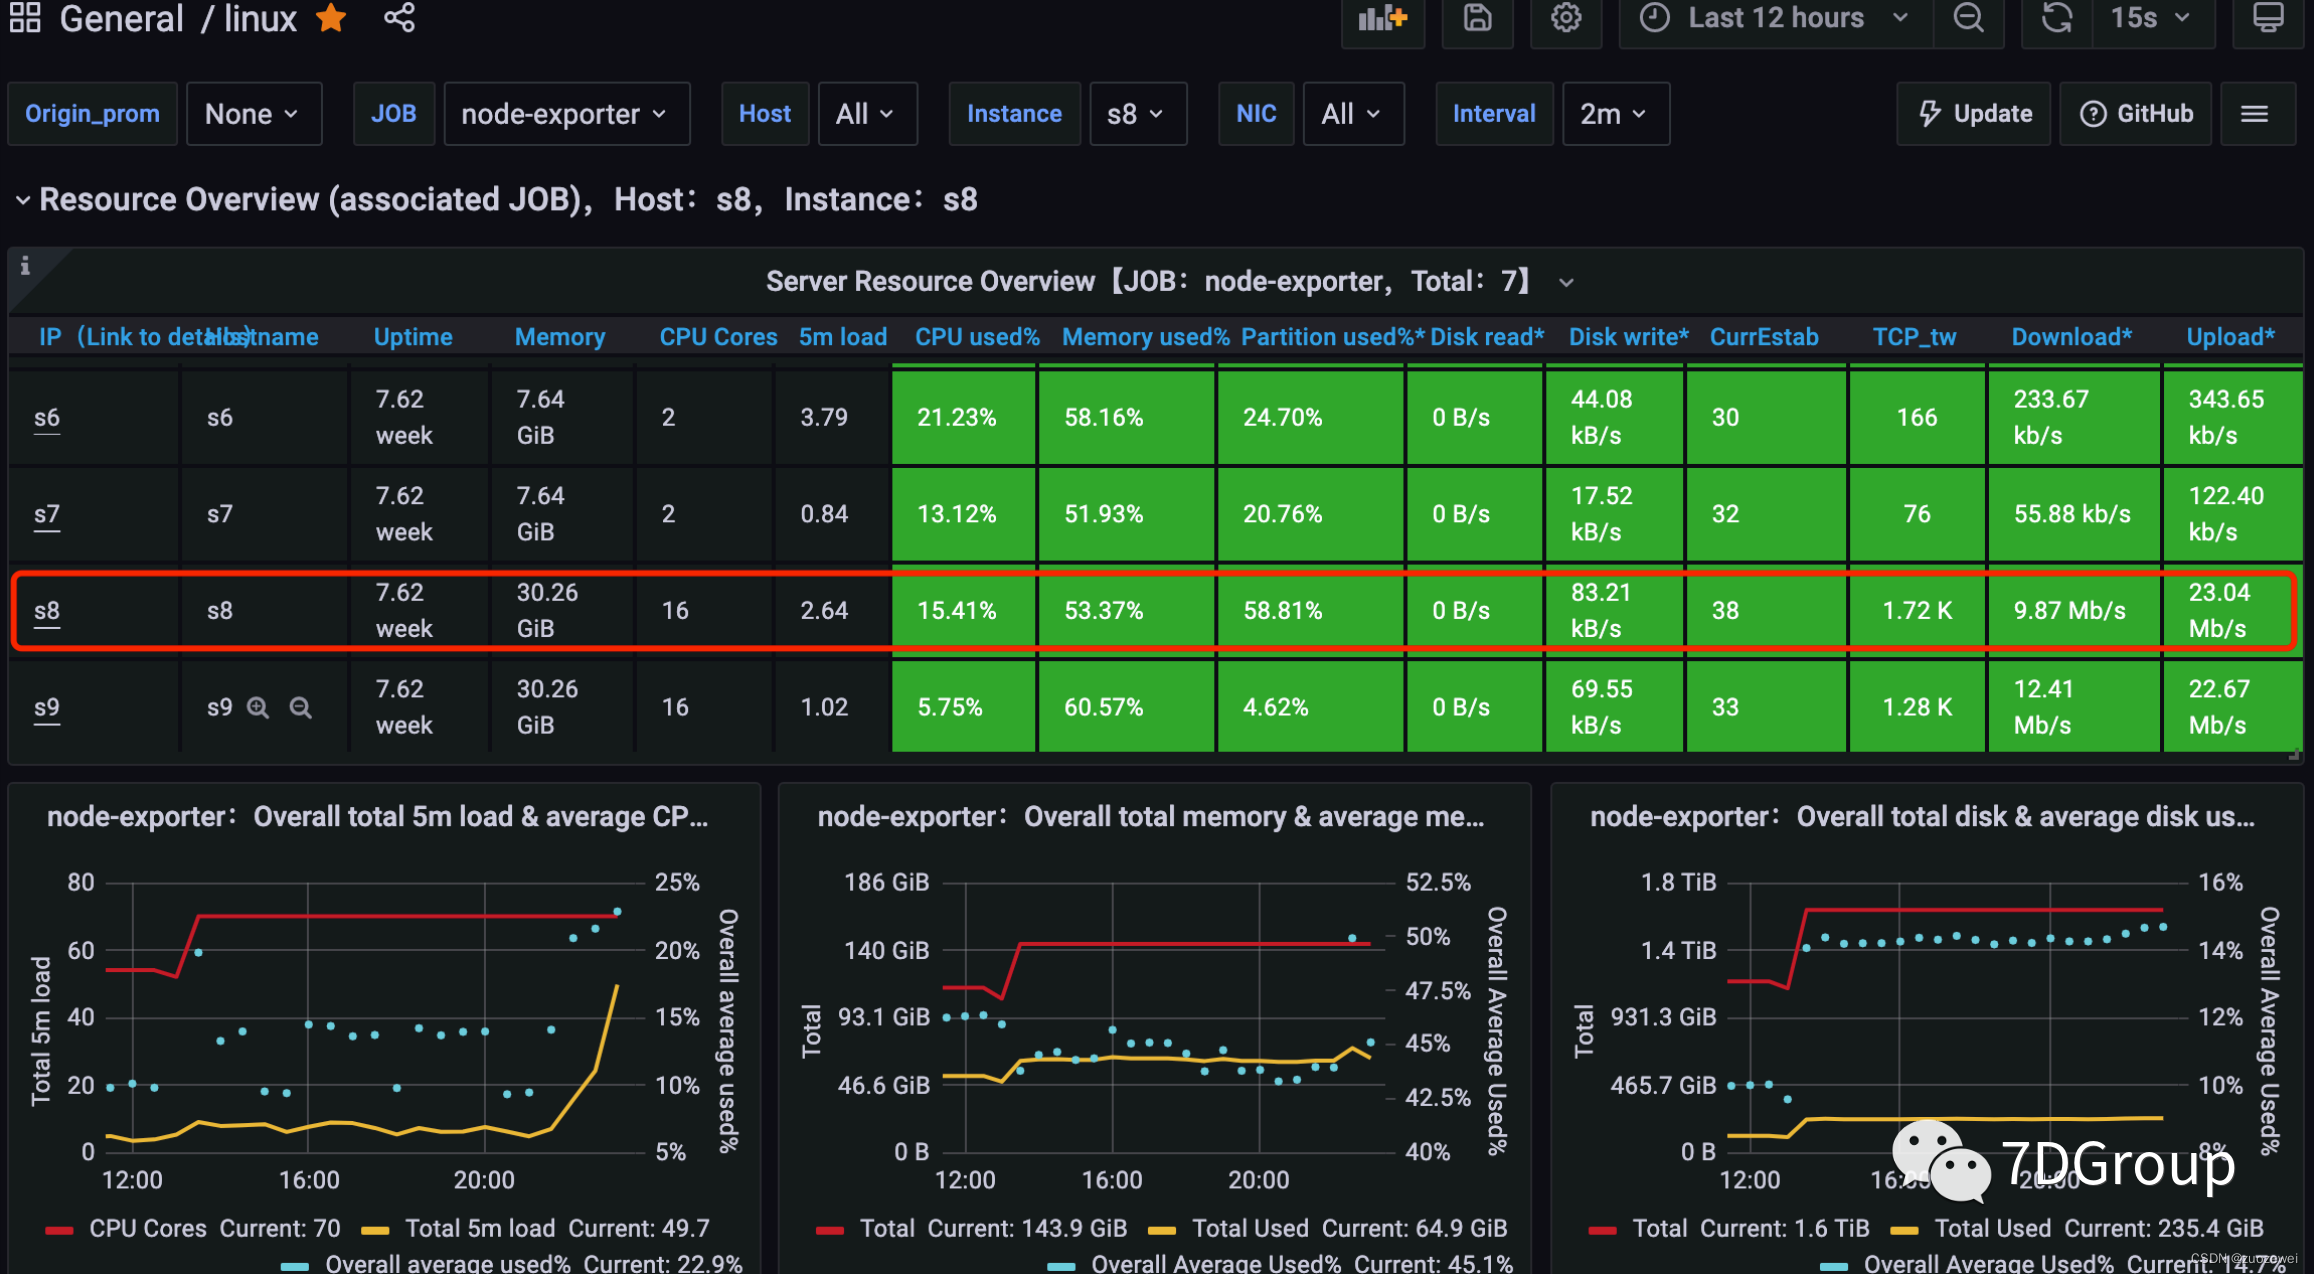Open 5m load & CPU panel title
This screenshot has height=1274, width=2314.
(x=378, y=817)
